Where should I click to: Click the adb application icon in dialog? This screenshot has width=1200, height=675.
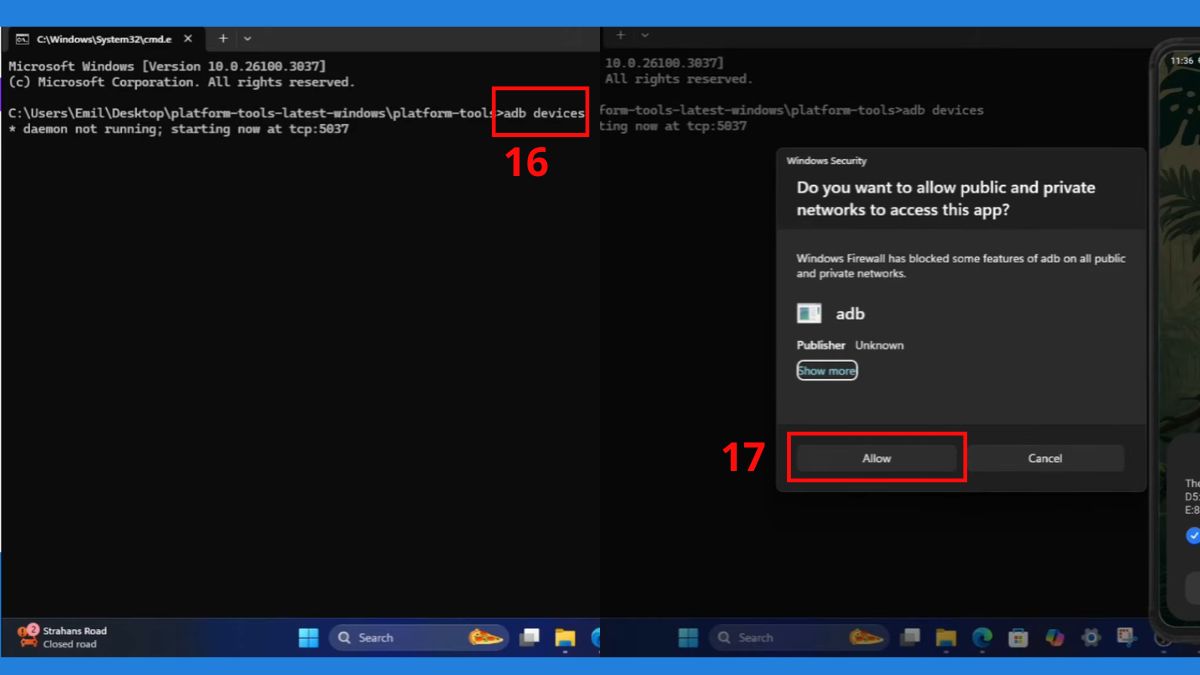tap(809, 313)
